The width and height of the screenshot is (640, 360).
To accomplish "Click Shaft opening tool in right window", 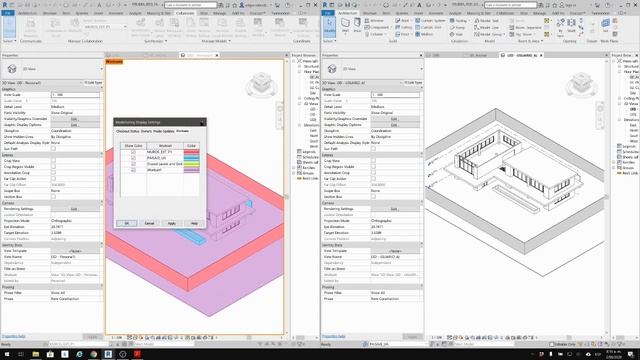I will (x=571, y=26).
